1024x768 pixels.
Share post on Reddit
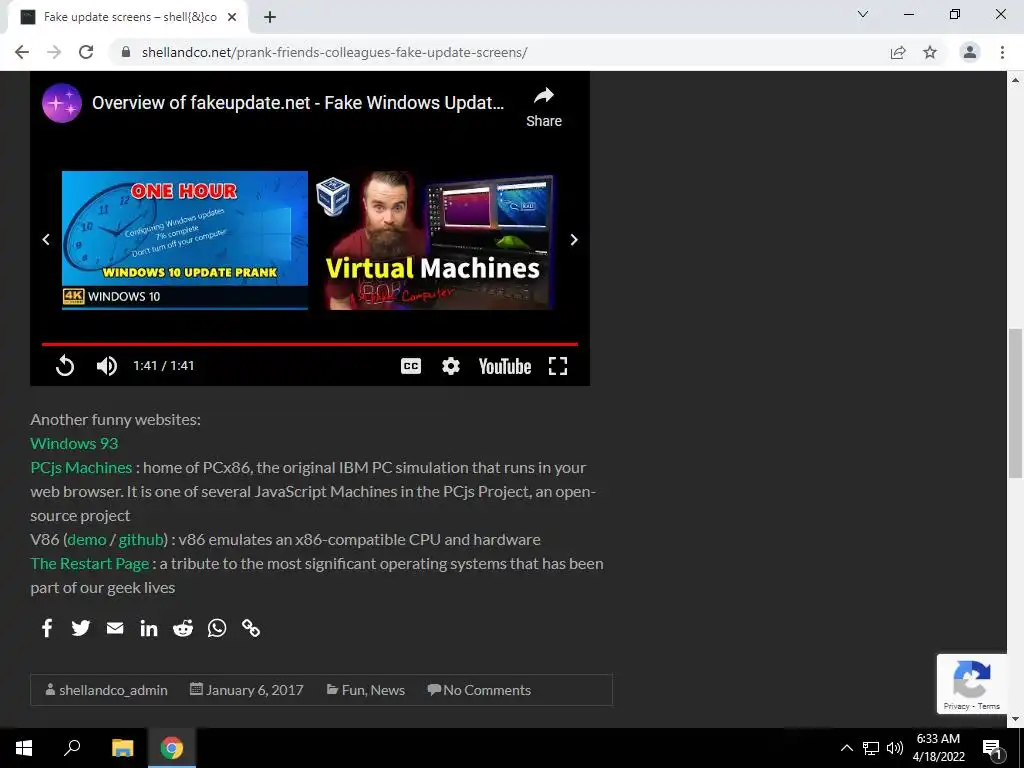pyautogui.click(x=183, y=628)
